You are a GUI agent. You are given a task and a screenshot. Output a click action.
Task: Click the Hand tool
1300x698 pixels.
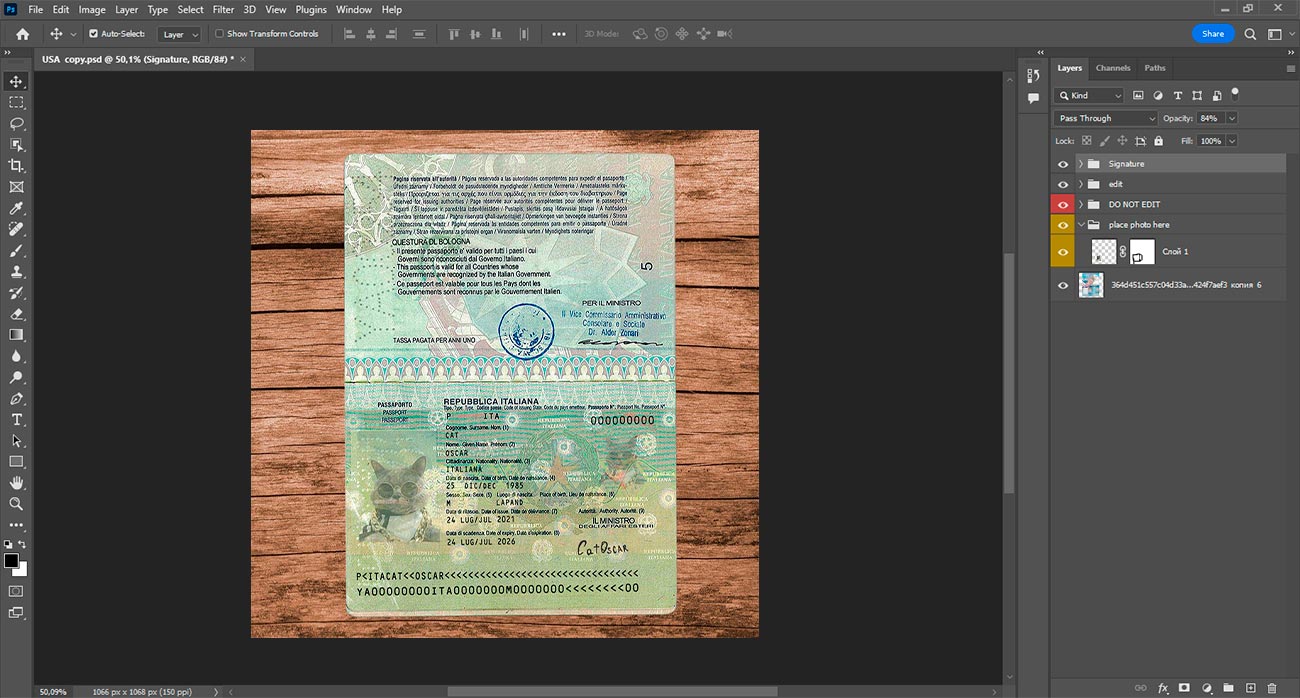16,483
